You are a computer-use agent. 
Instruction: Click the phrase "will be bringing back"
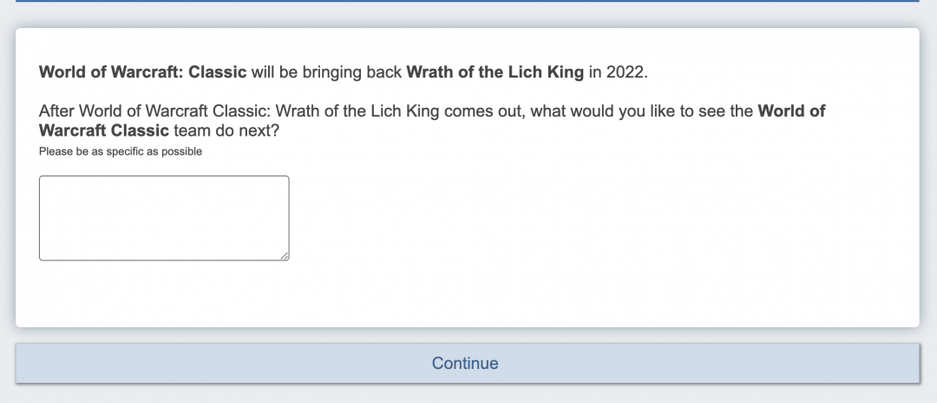point(326,73)
